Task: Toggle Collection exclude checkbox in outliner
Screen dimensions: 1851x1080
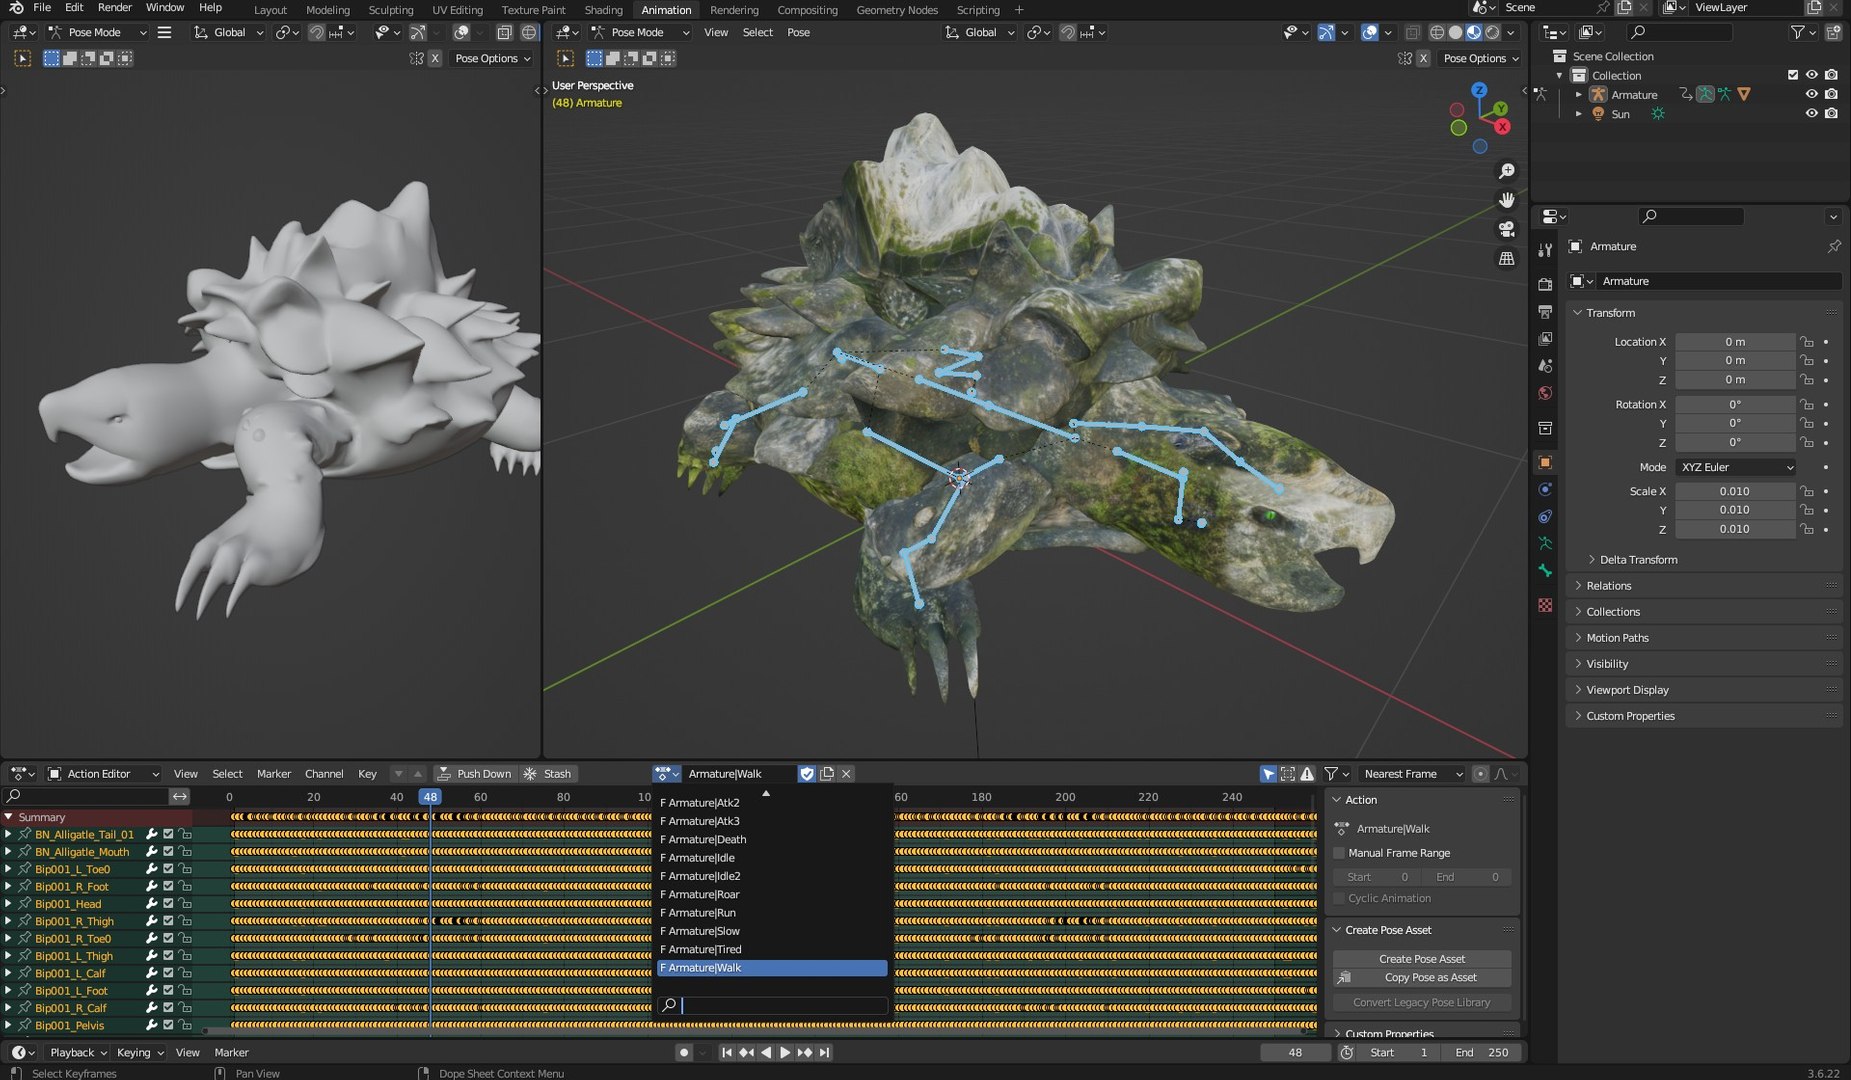Action: (x=1792, y=75)
